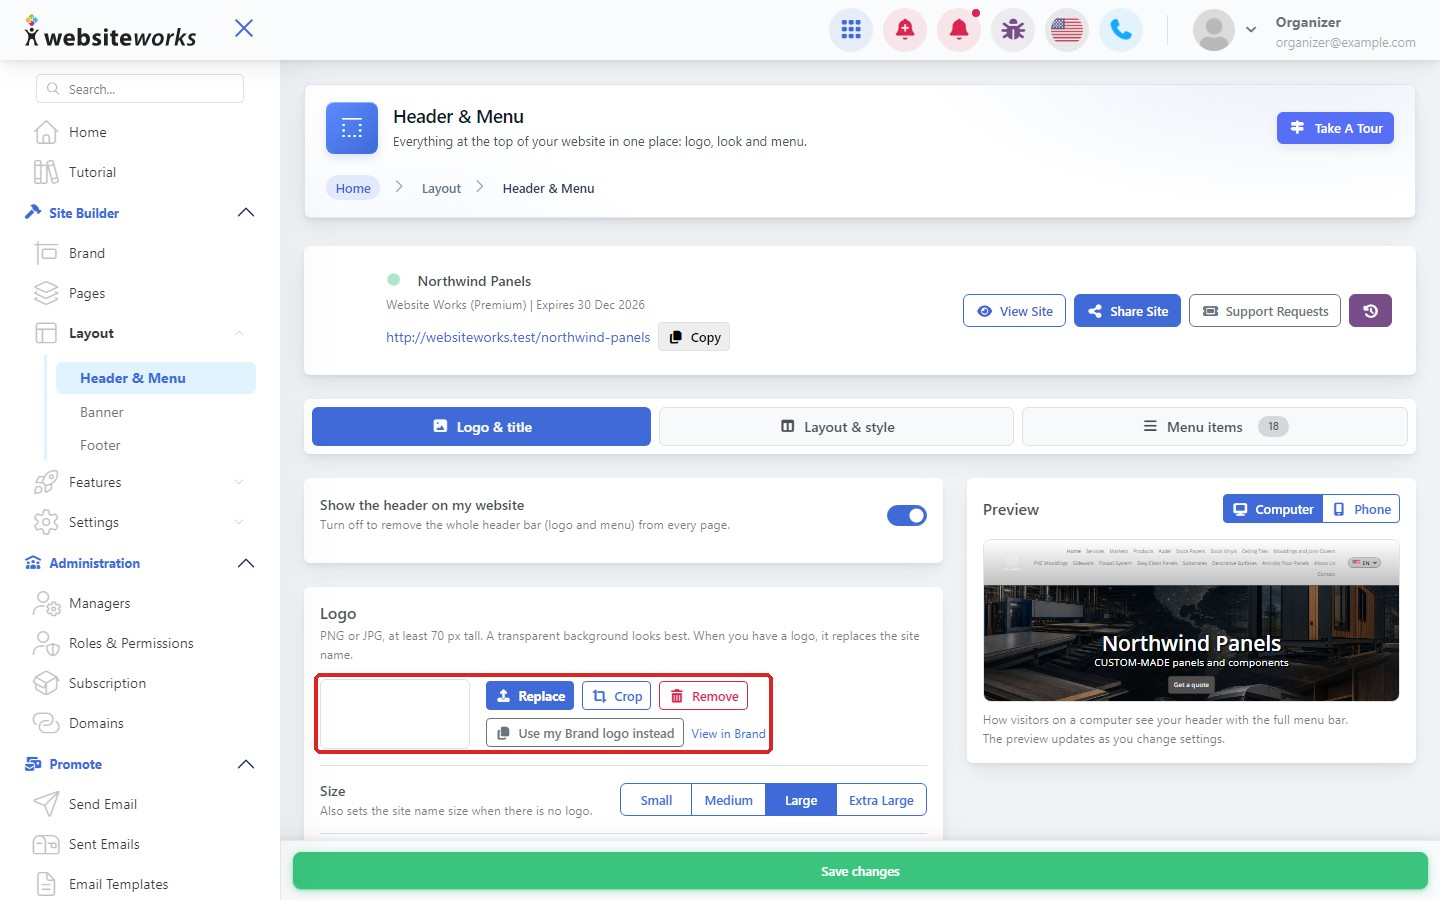Click the alert bell with plus icon
This screenshot has width=1440, height=900.
tap(905, 30)
